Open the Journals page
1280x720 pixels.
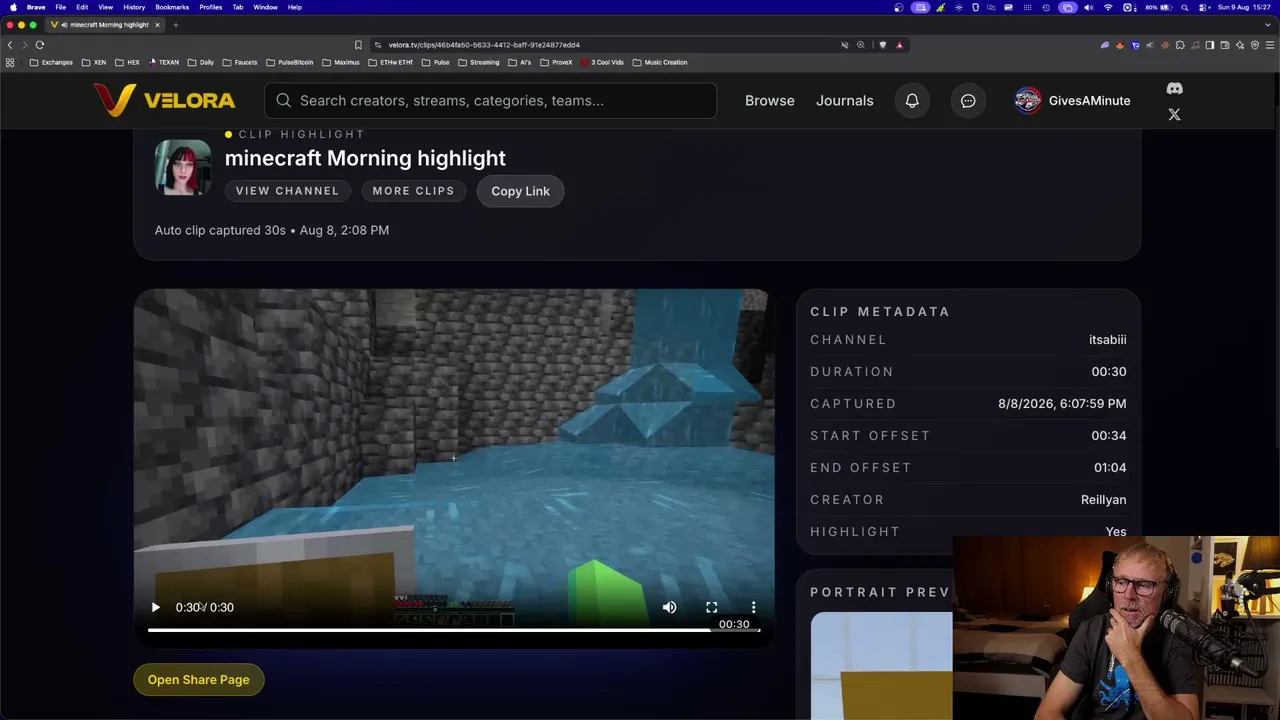(x=844, y=100)
